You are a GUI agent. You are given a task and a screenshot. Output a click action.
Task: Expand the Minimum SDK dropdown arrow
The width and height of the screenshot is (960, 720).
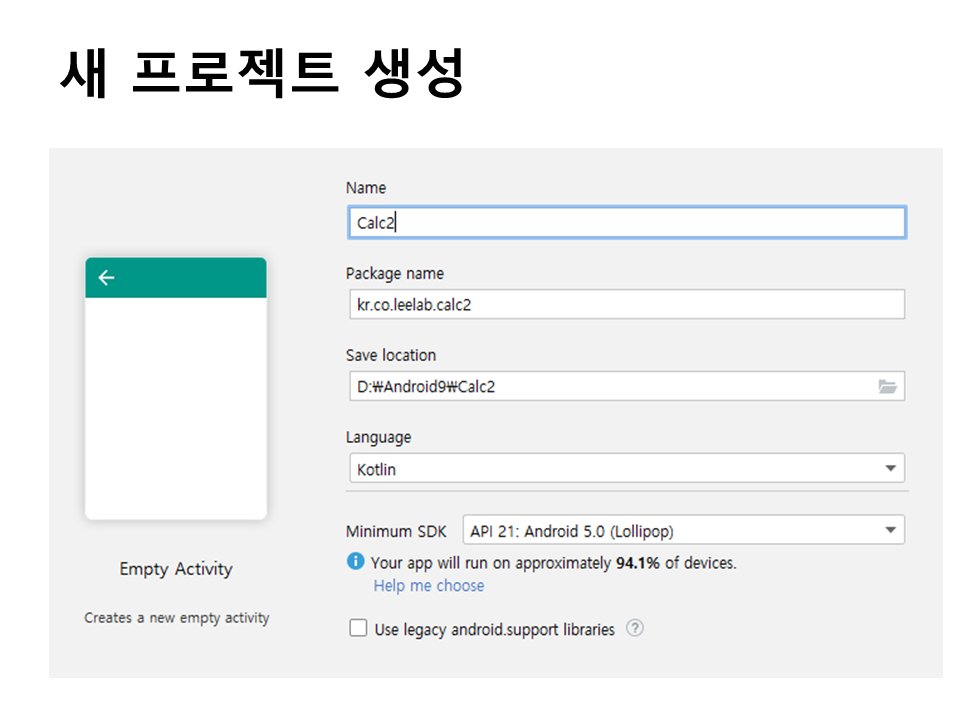[x=889, y=531]
